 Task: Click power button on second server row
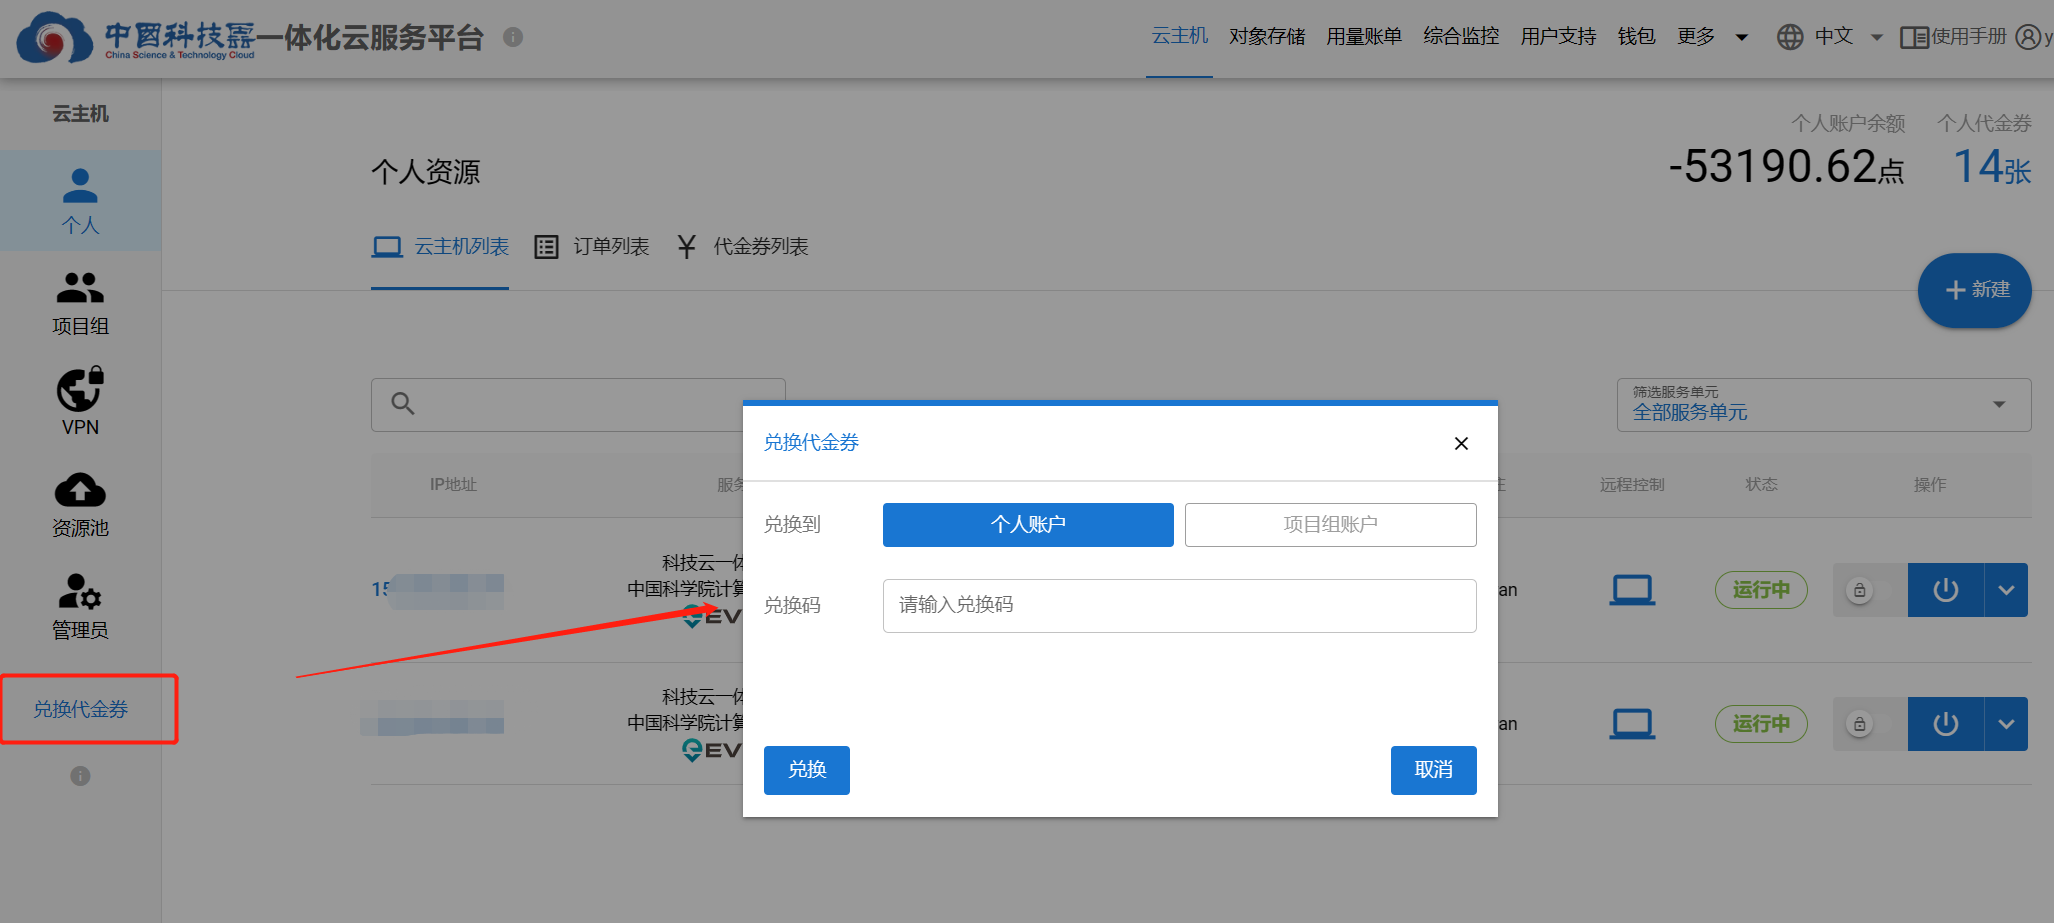1946,724
